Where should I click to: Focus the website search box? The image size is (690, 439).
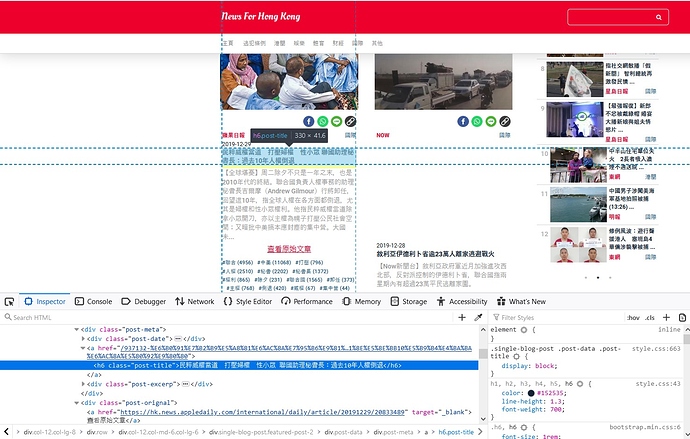coord(618,17)
